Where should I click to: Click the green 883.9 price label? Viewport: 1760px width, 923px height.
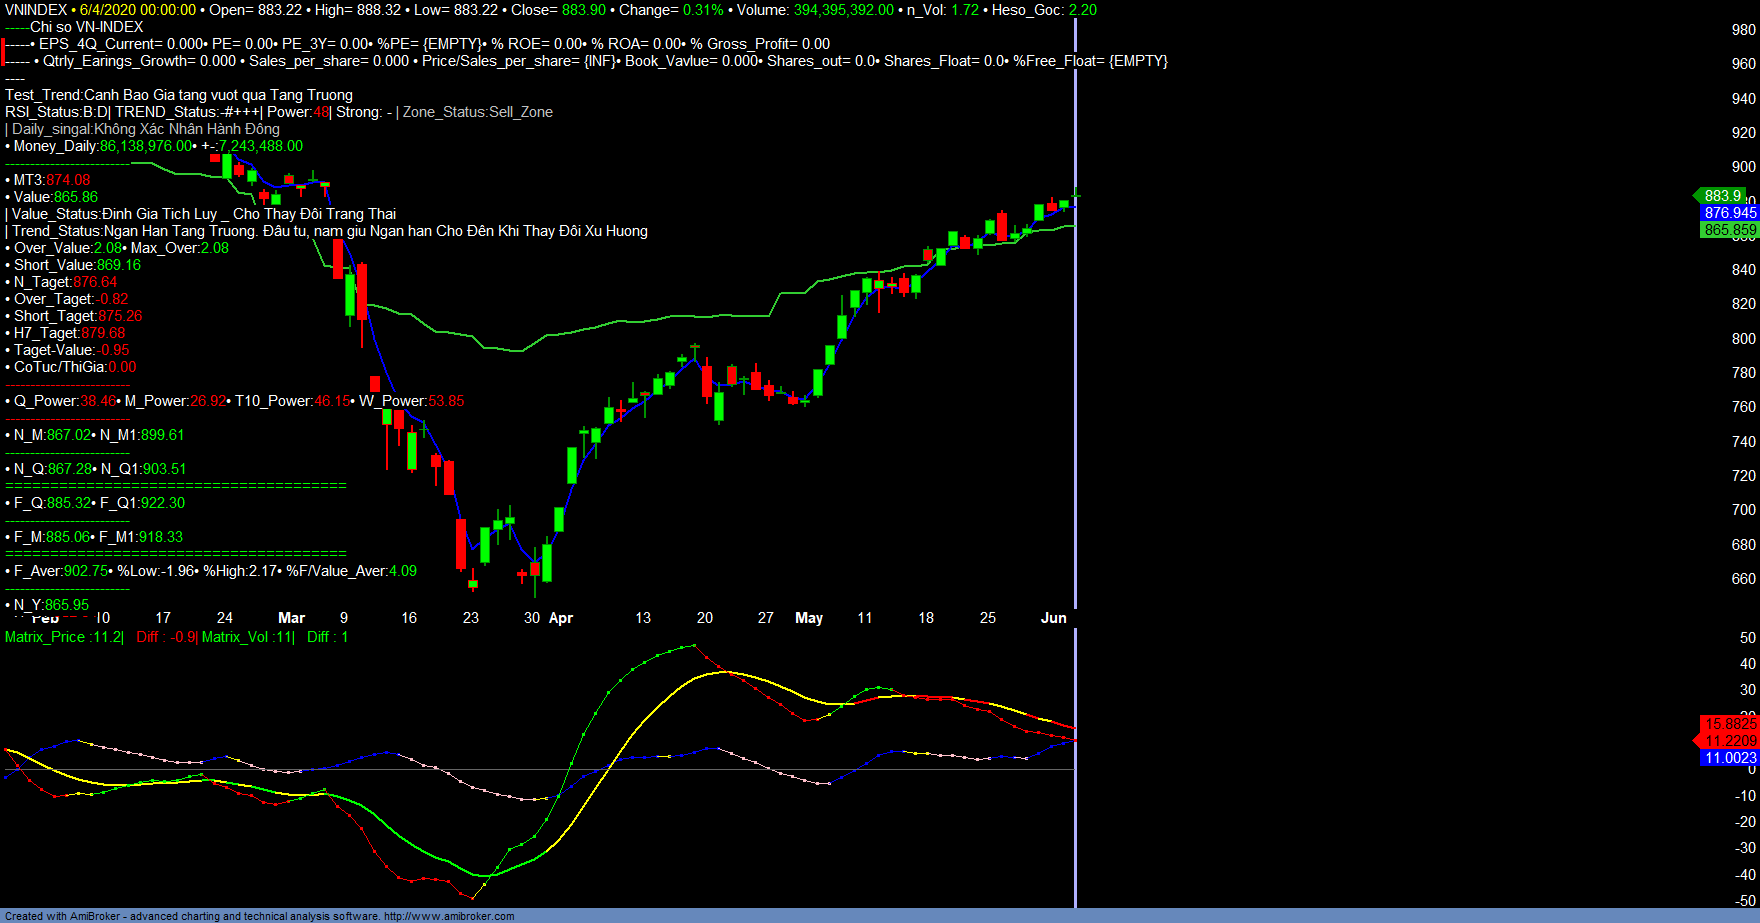pyautogui.click(x=1722, y=196)
